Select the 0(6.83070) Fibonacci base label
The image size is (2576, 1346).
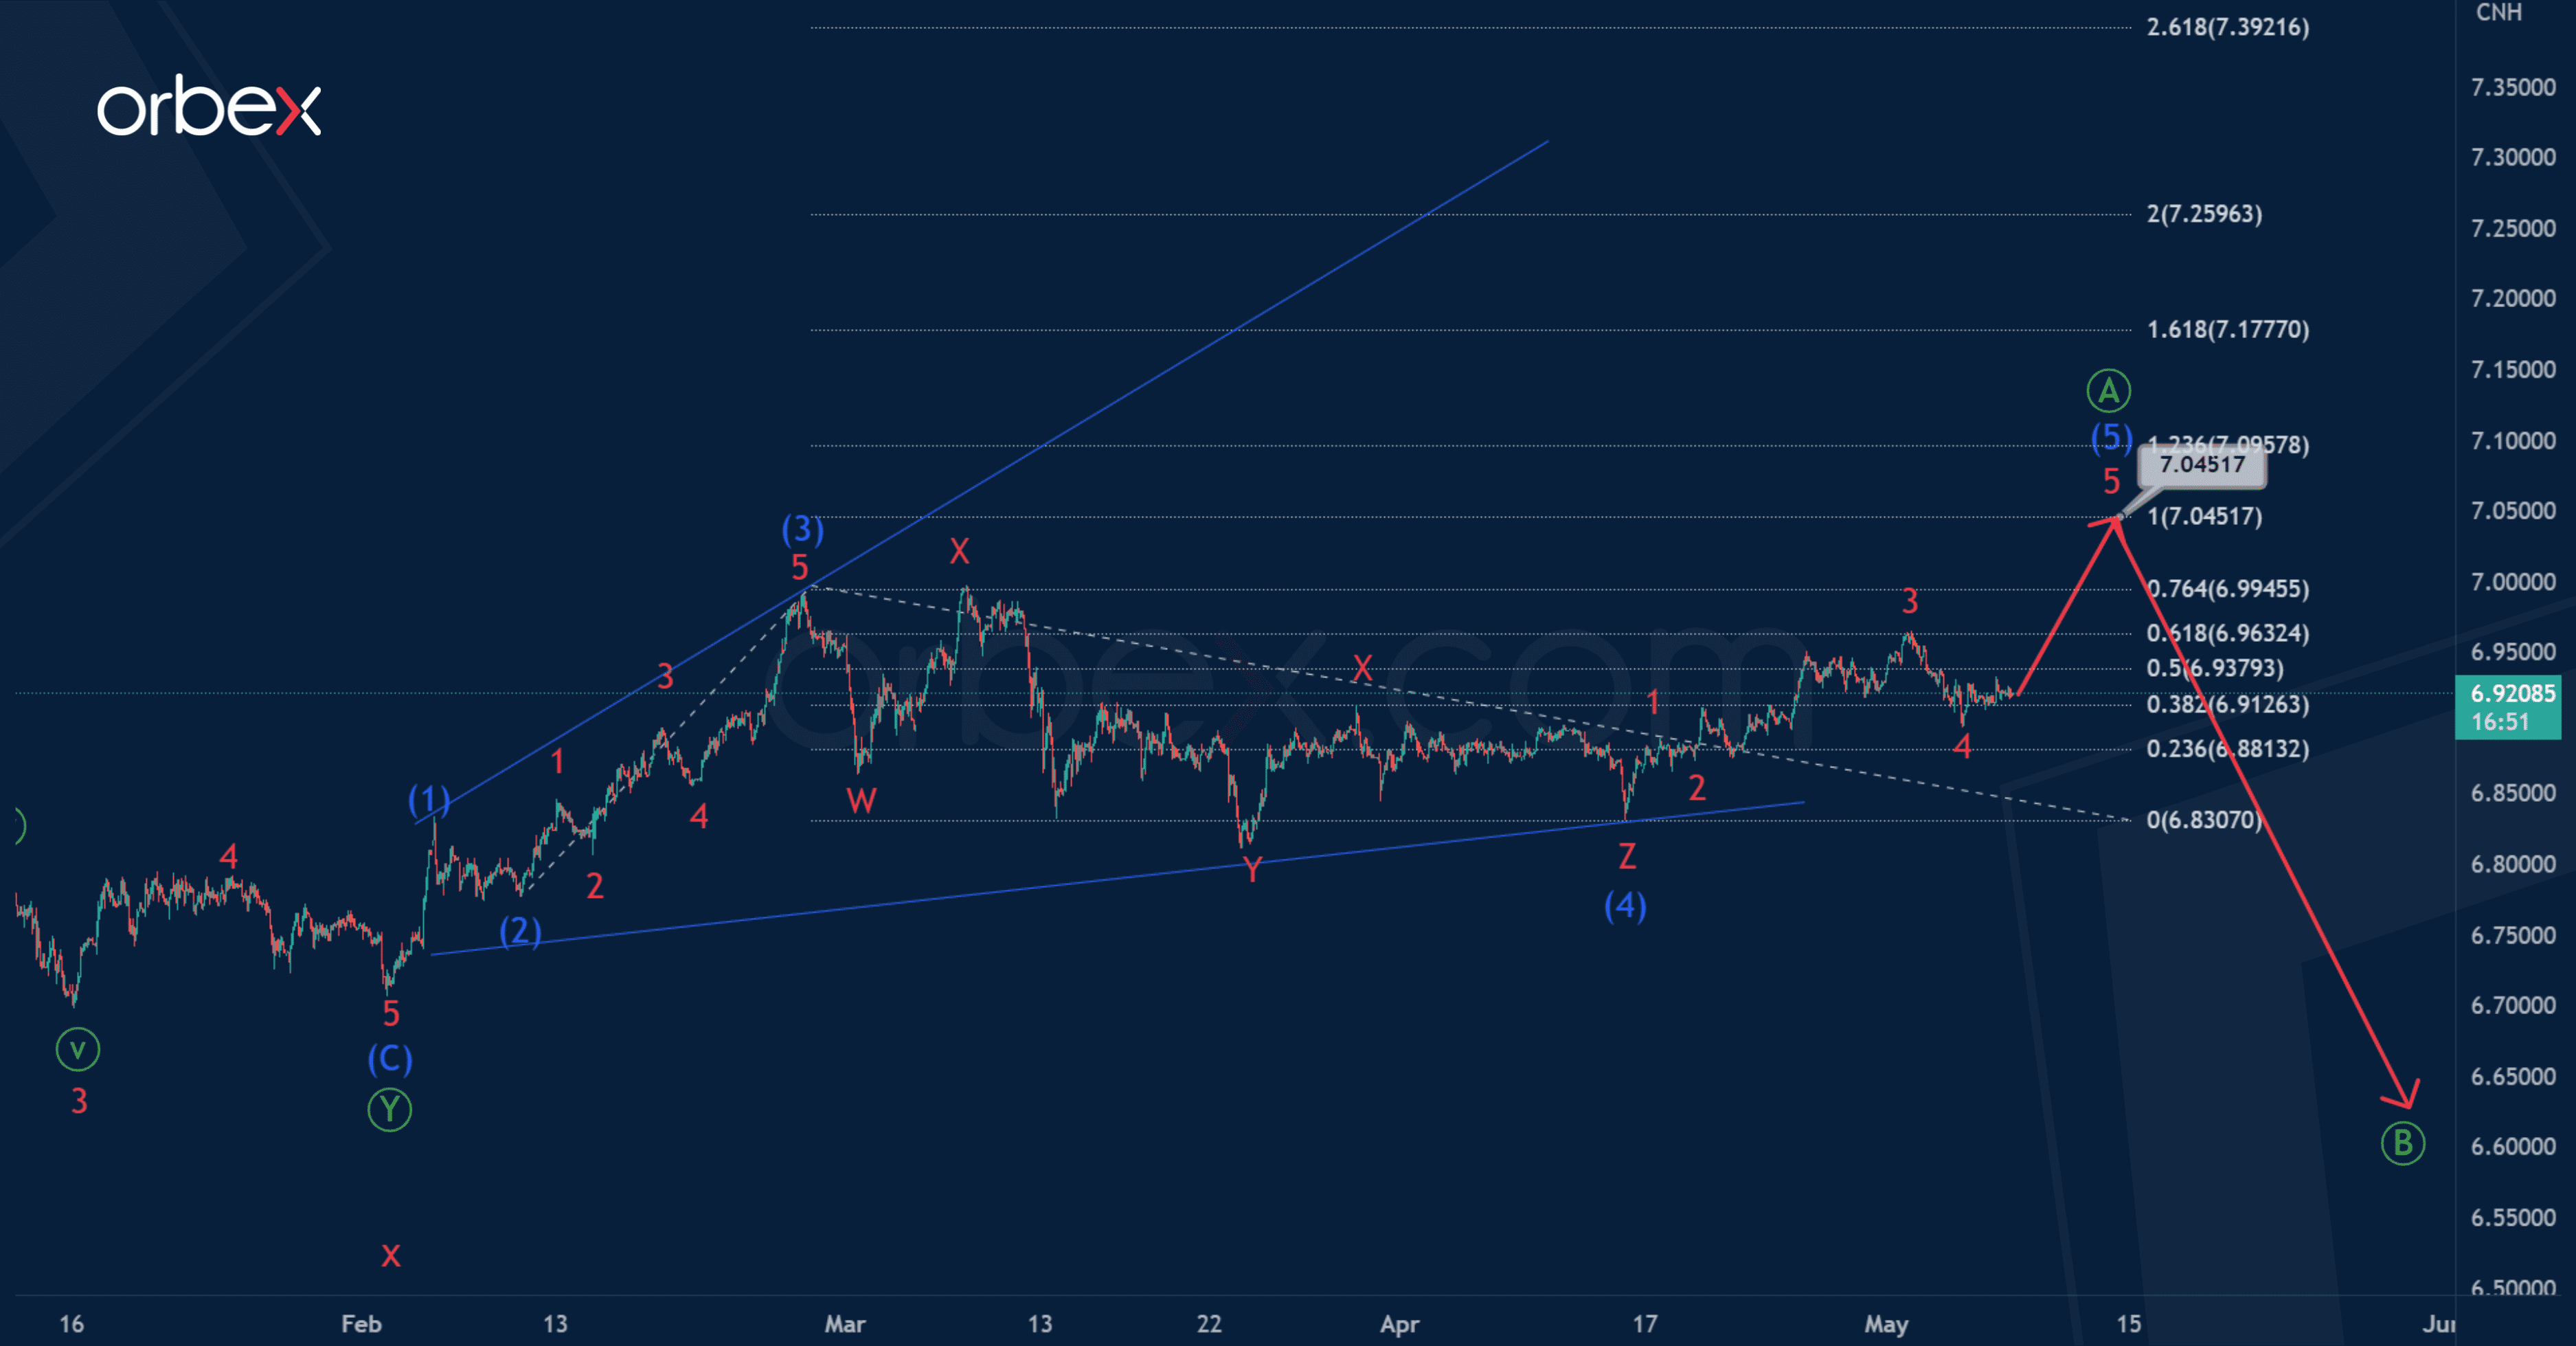coord(2204,820)
